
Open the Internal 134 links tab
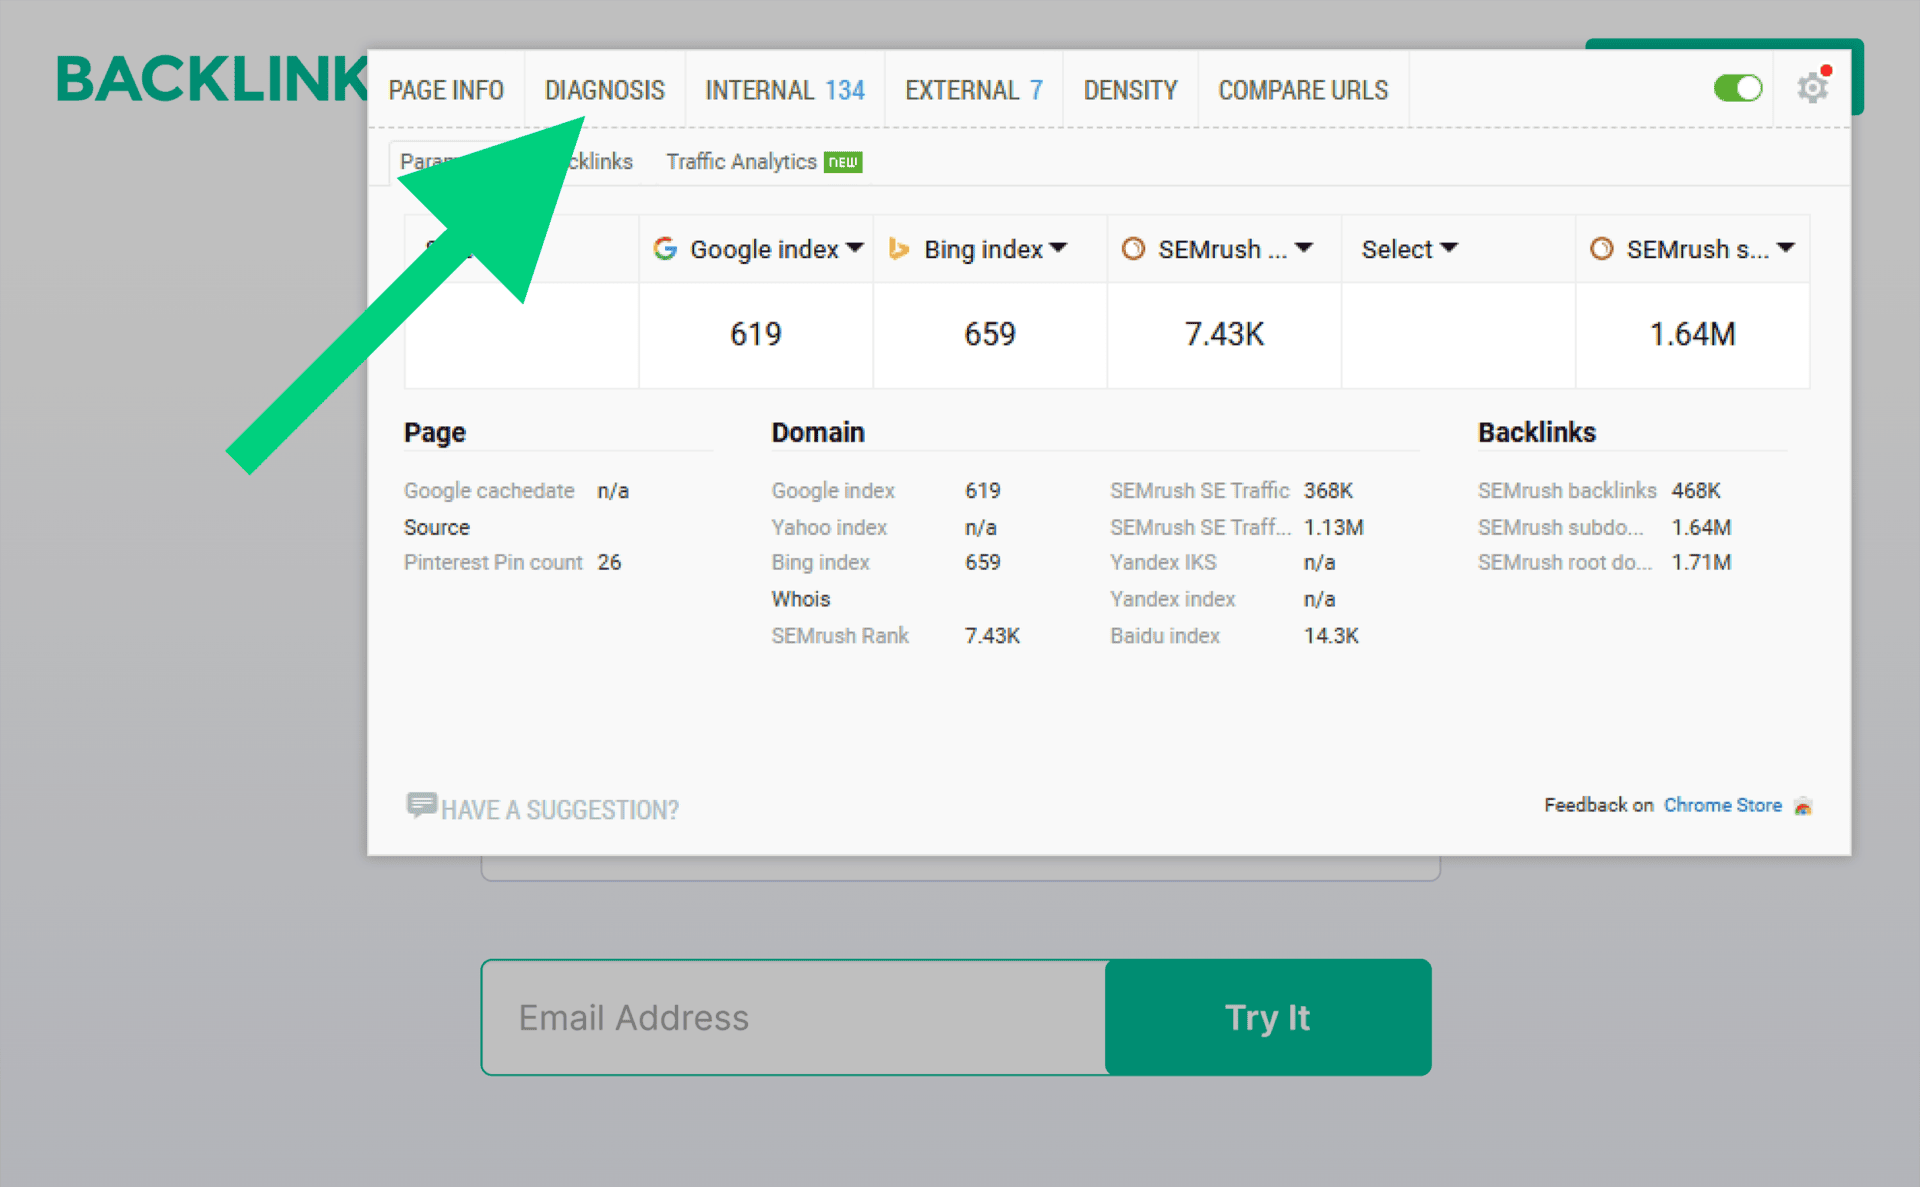point(784,90)
